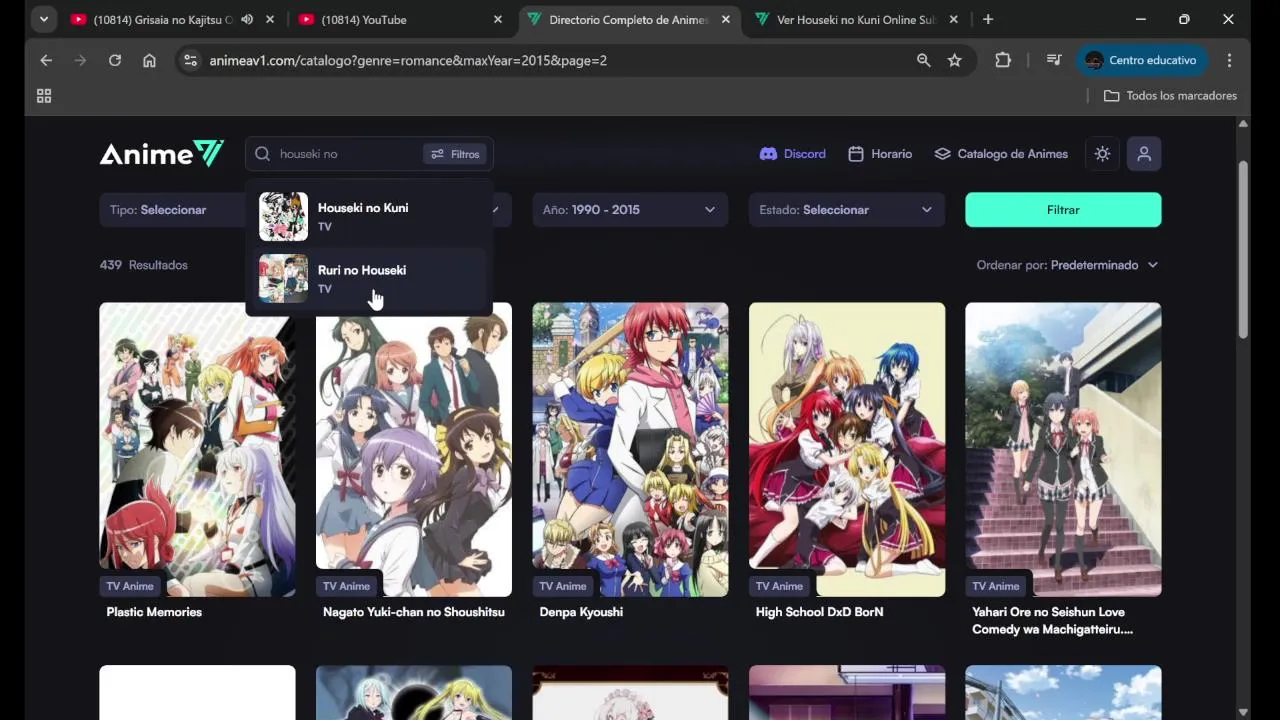Mute the Grisaia no Kajitsu tab audio icon

[247, 19]
